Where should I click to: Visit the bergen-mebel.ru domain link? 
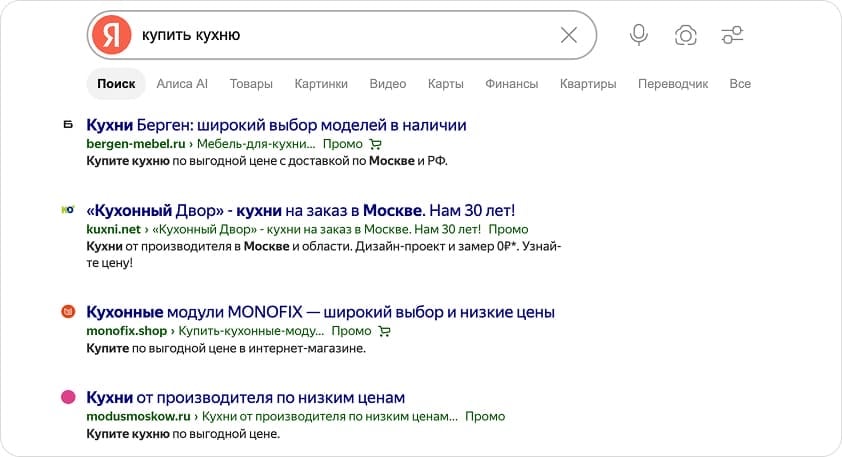[x=136, y=144]
